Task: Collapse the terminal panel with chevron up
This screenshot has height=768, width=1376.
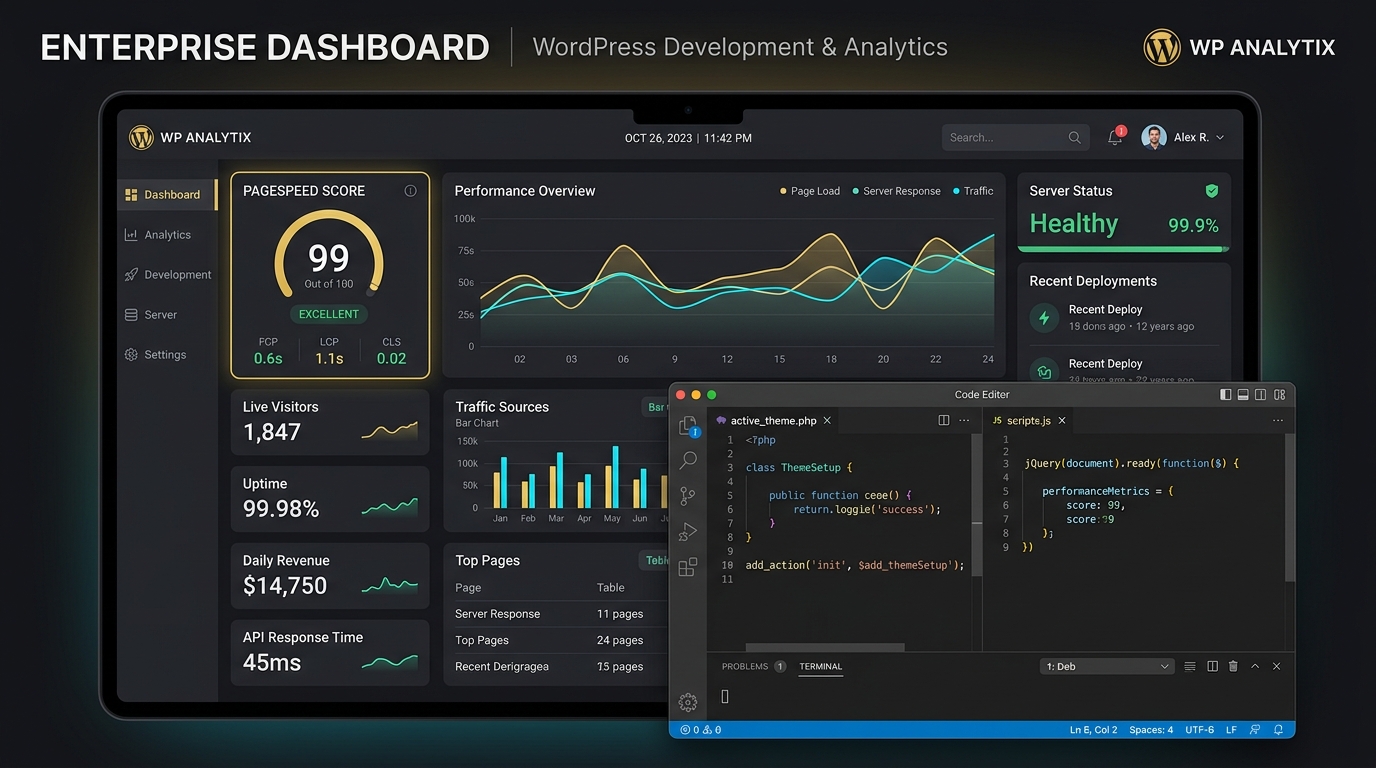Action: coord(1255,666)
